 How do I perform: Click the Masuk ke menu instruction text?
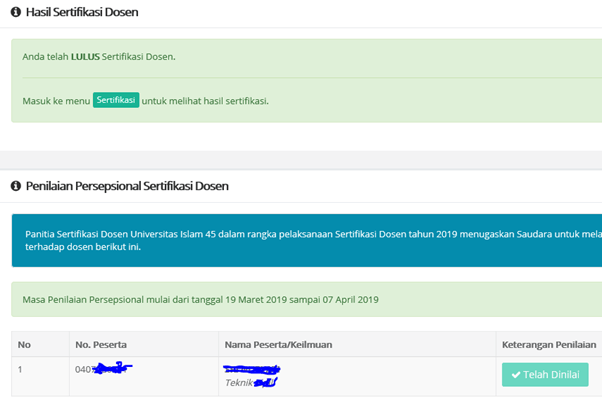click(56, 101)
